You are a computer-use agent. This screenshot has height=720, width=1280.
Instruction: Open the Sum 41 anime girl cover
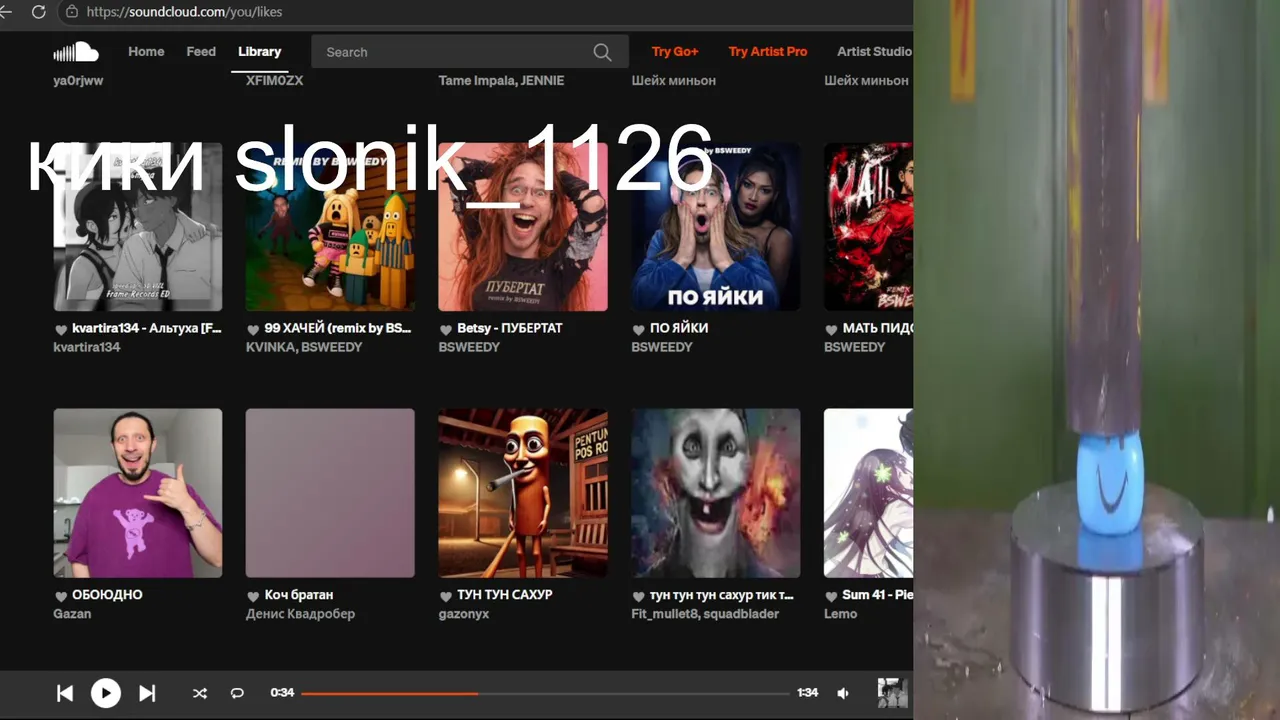(868, 493)
